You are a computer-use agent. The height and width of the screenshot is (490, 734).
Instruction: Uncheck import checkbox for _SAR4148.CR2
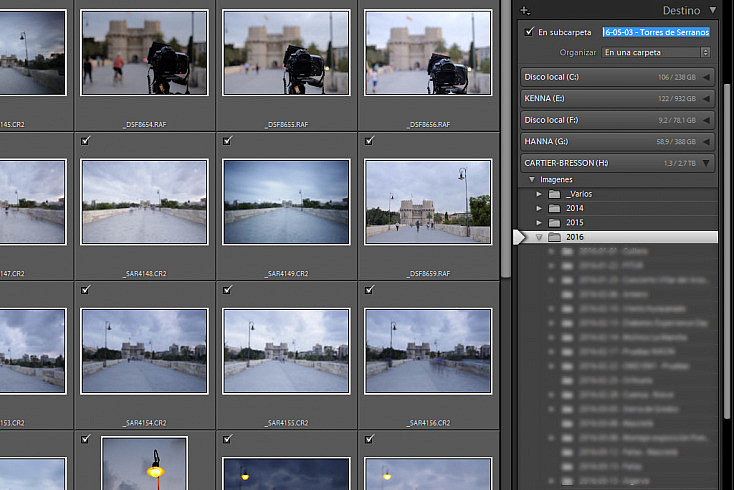[x=85, y=140]
